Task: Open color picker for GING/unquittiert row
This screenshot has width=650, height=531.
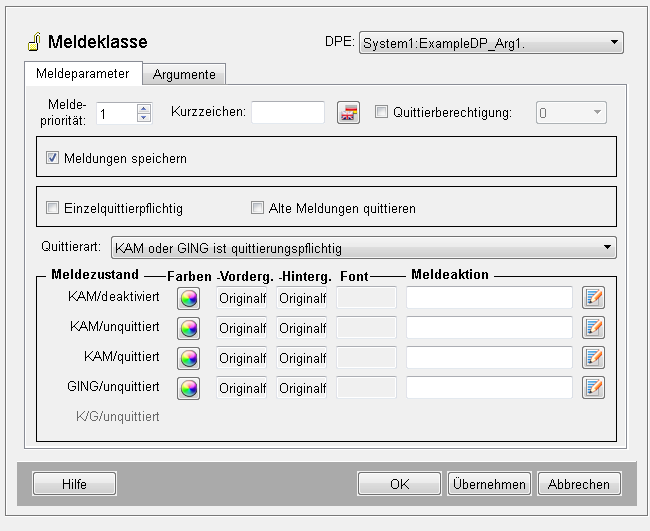Action: pos(189,388)
